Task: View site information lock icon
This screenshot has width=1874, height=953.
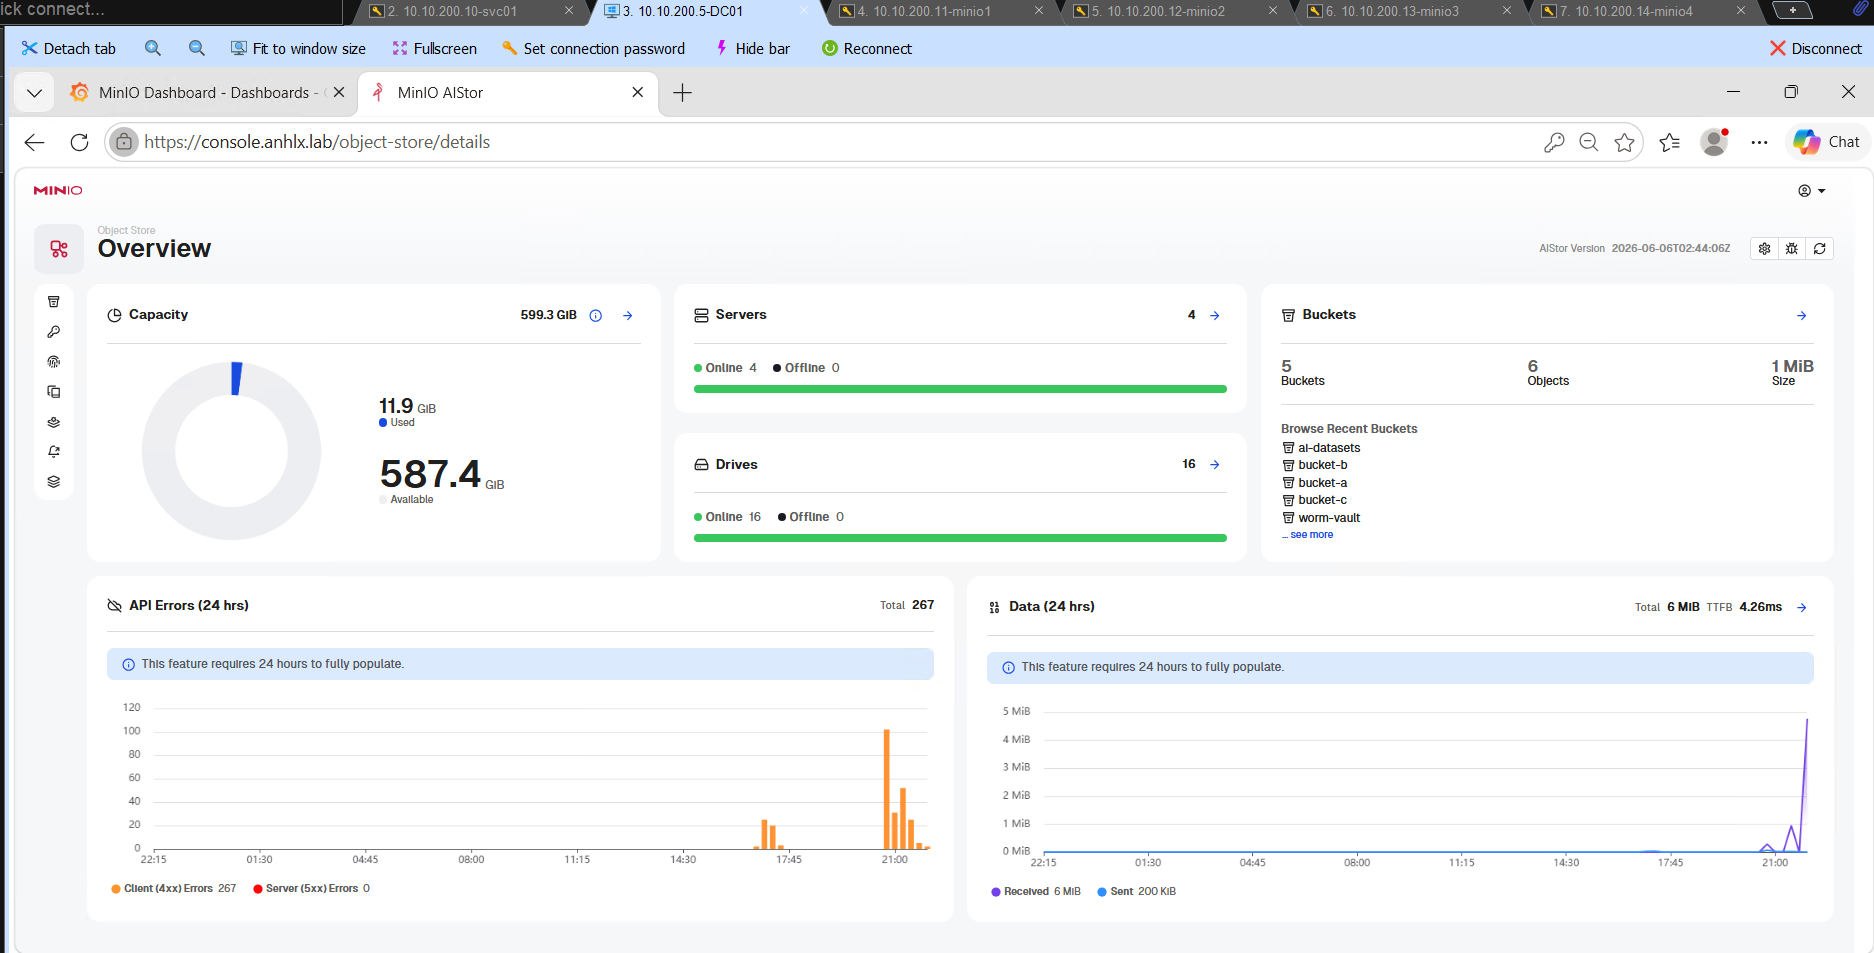Action: point(123,142)
